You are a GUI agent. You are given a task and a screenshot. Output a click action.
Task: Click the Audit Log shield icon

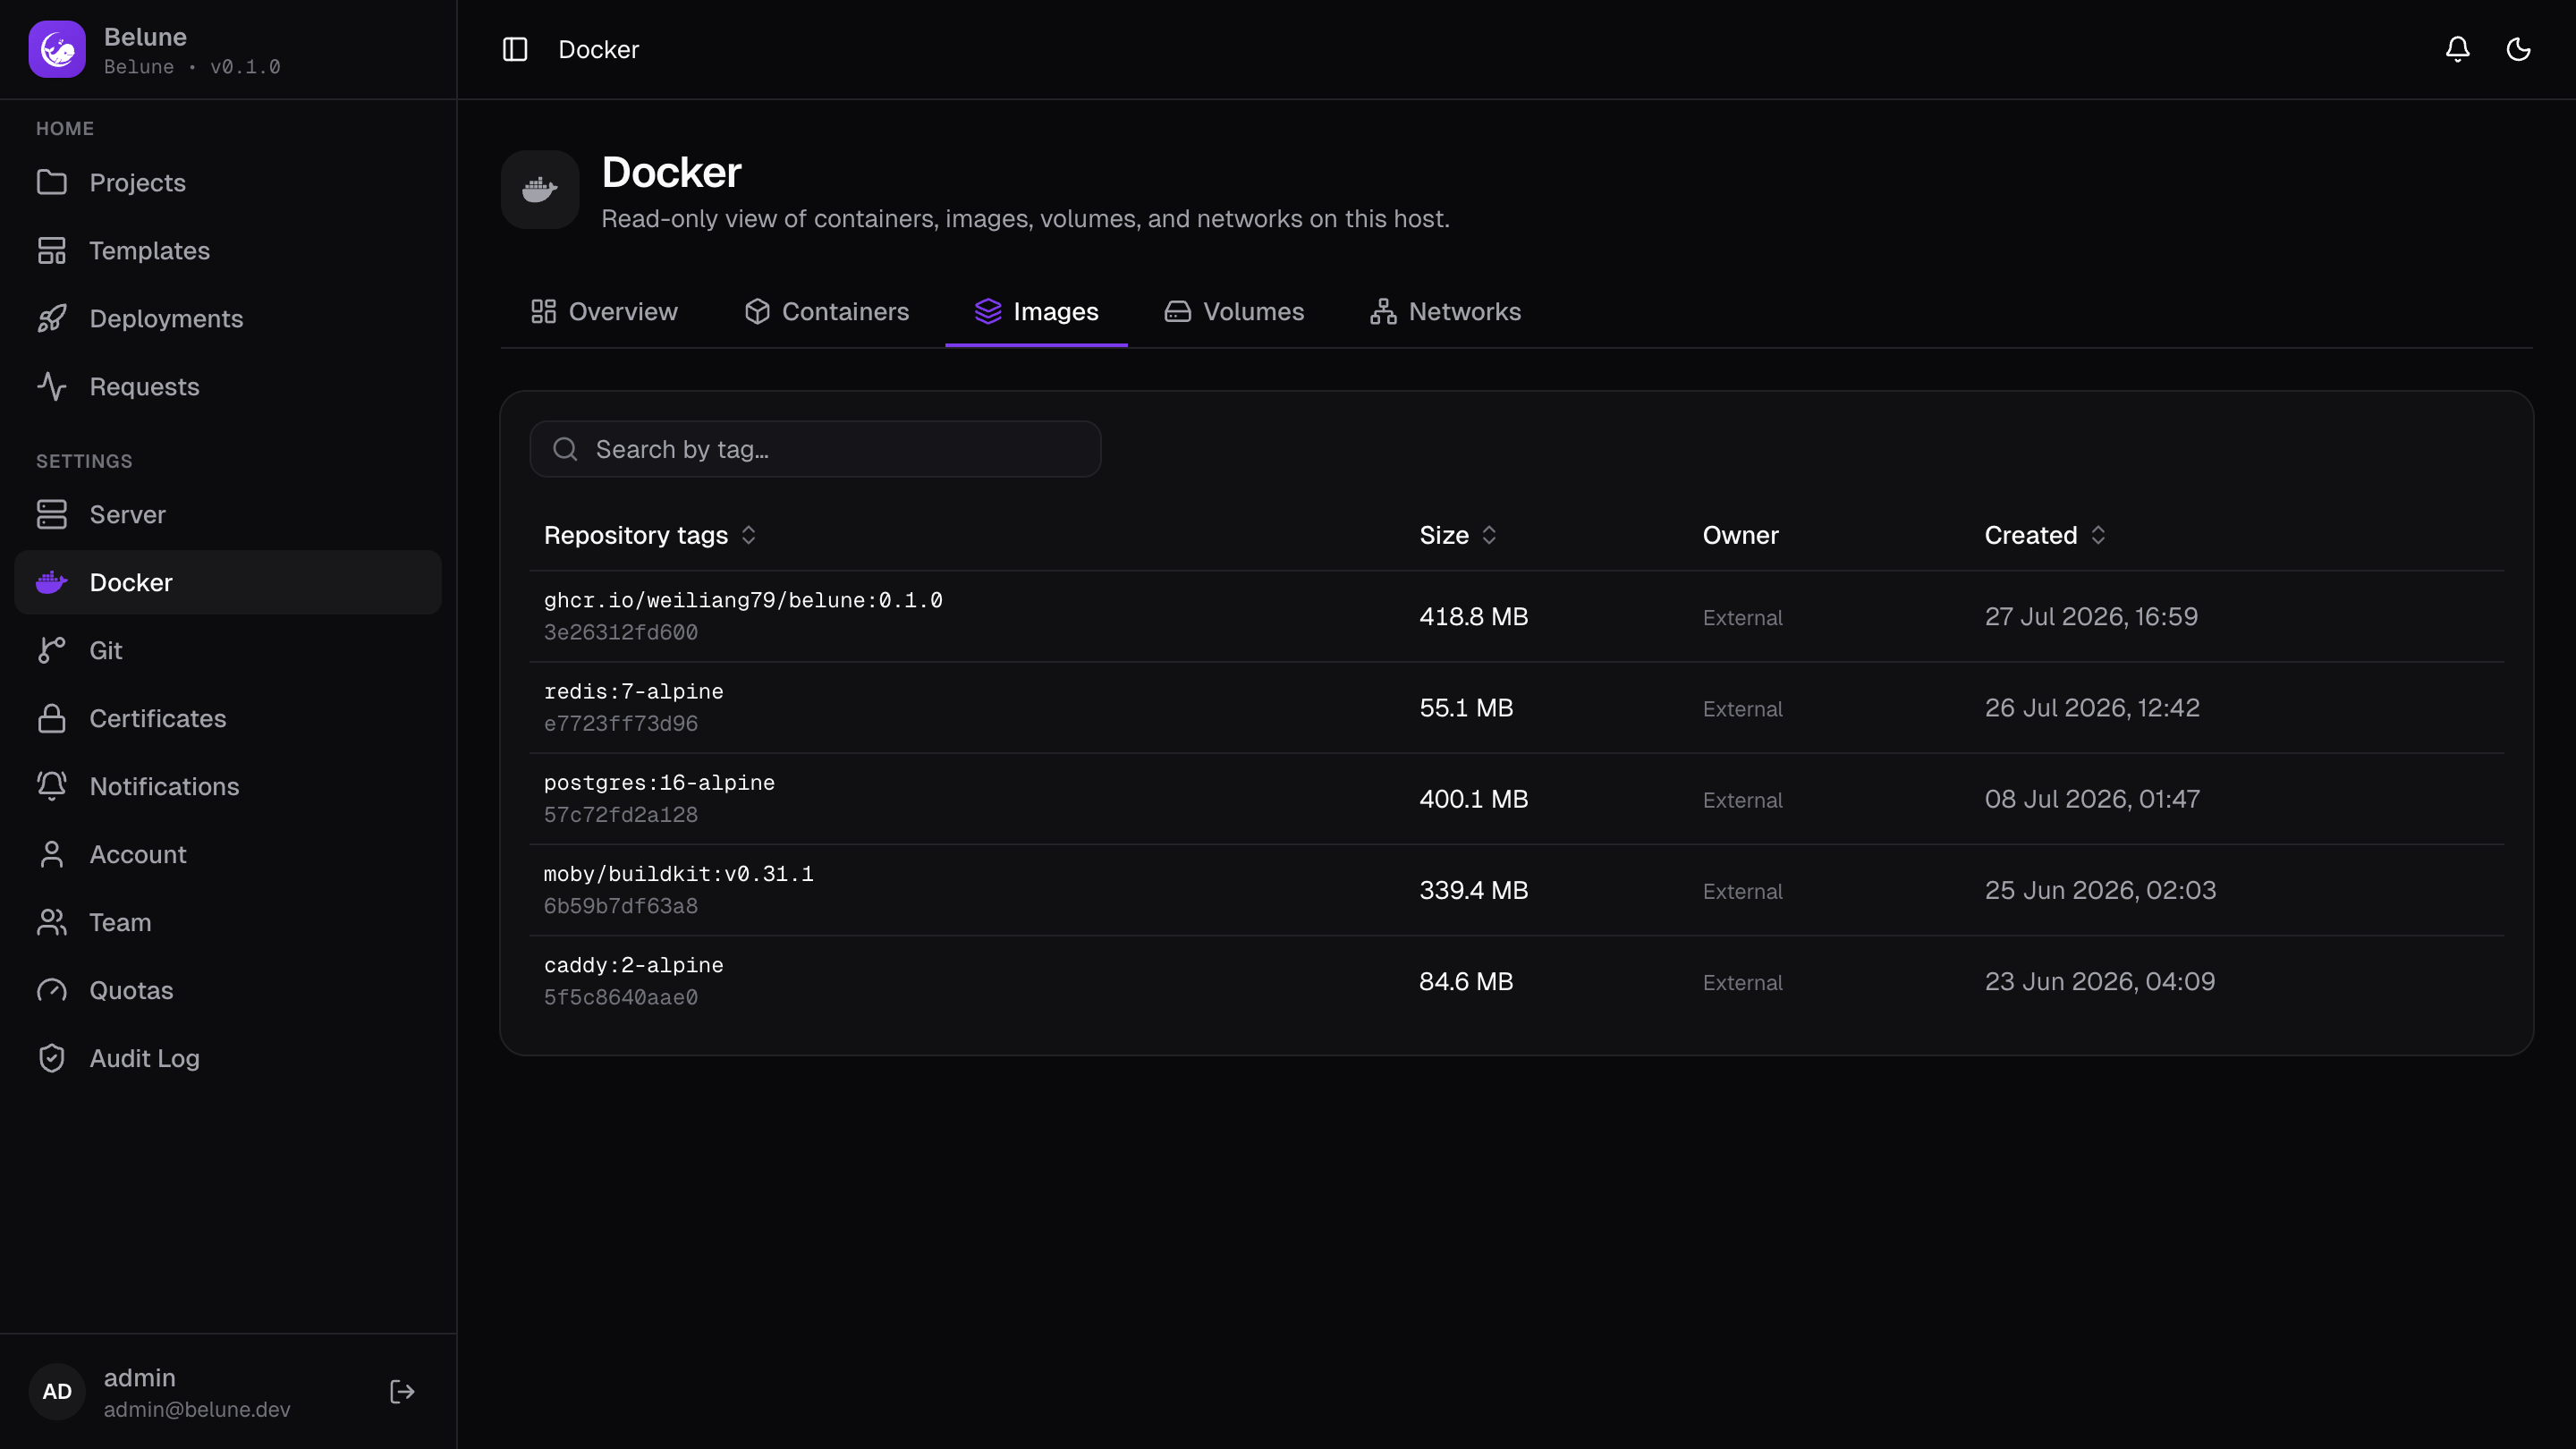(52, 1058)
